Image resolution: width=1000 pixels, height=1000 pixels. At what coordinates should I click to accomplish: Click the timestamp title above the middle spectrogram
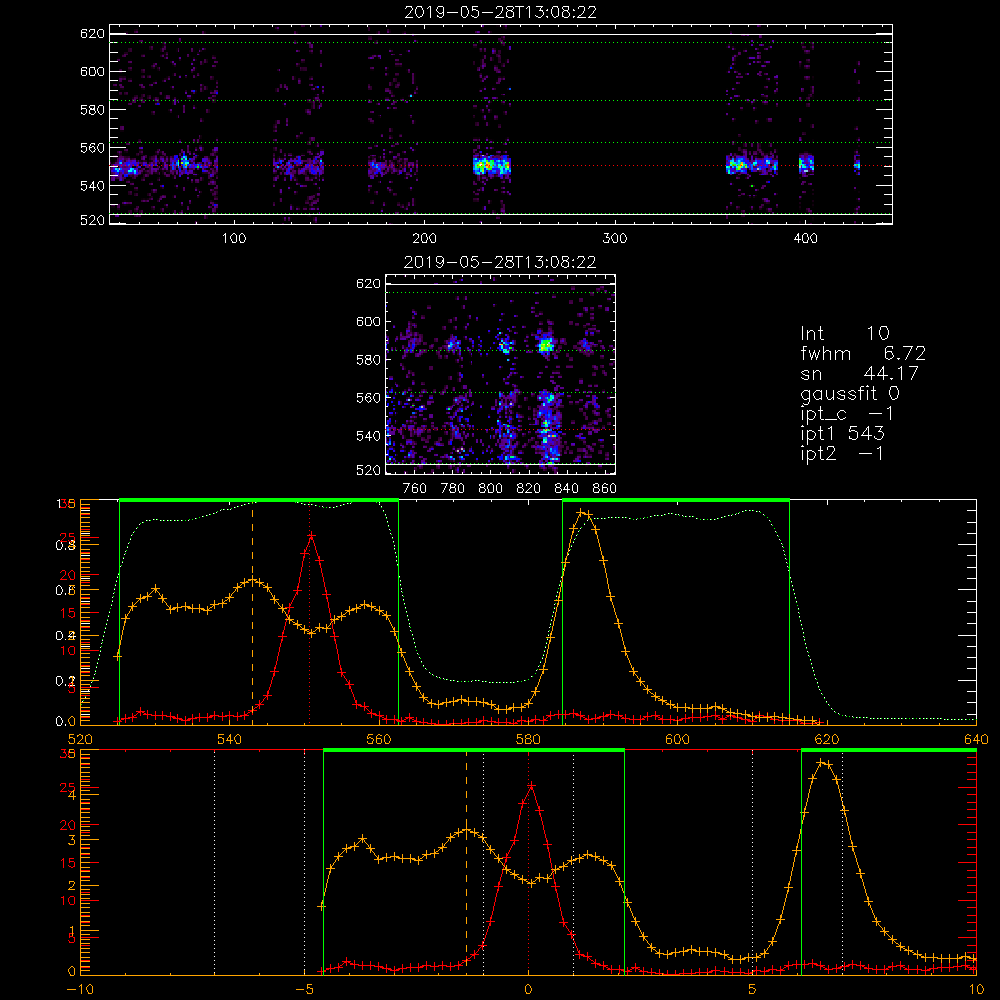pos(500,262)
